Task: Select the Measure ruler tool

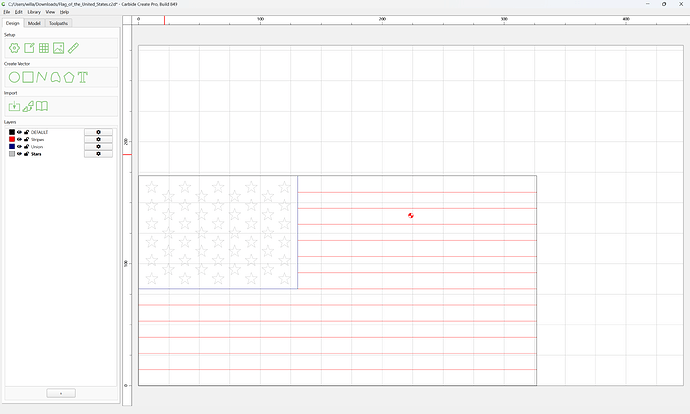Action: [73, 48]
